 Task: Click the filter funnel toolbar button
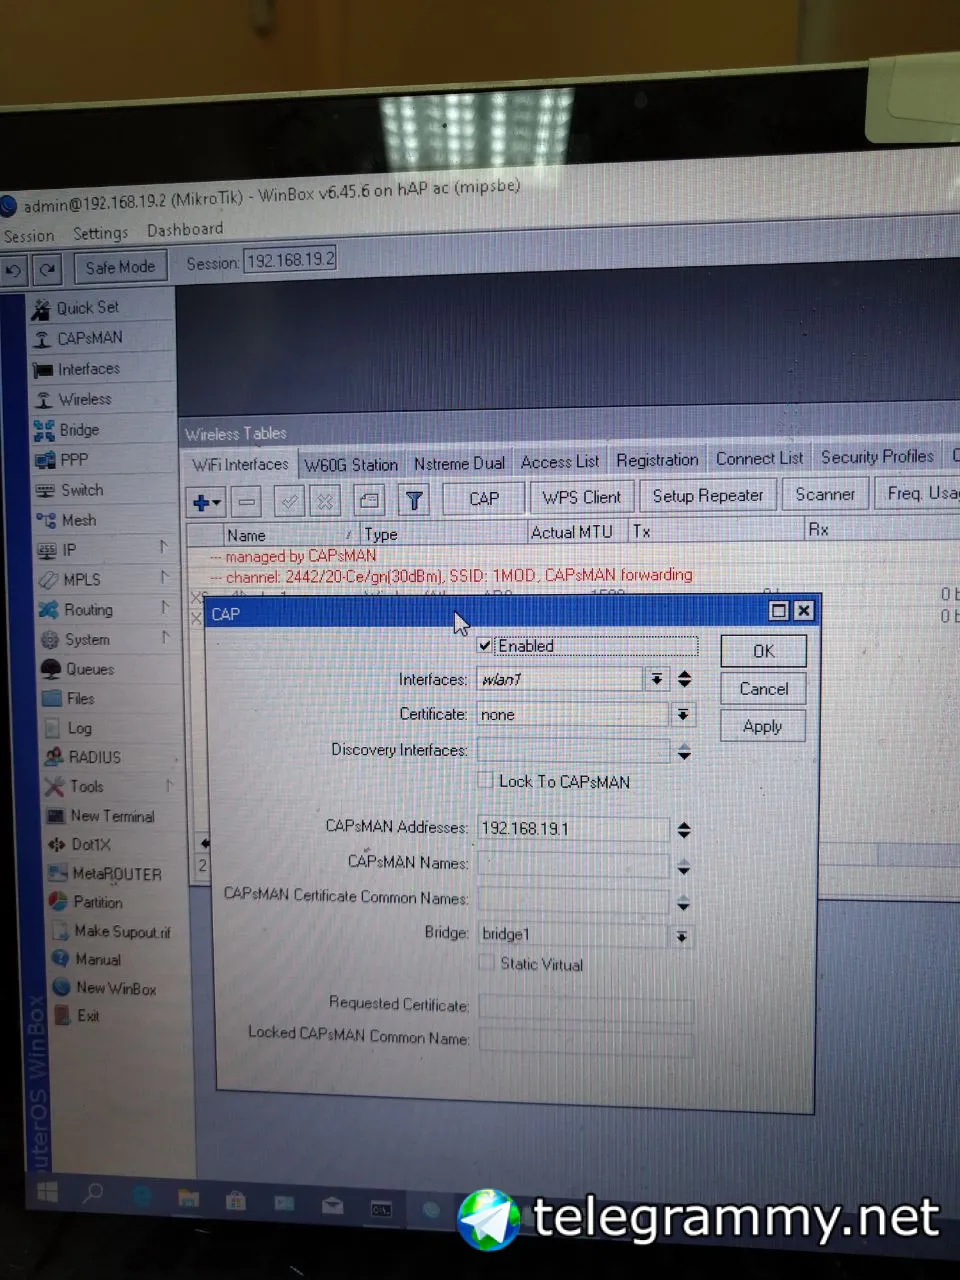click(x=413, y=500)
